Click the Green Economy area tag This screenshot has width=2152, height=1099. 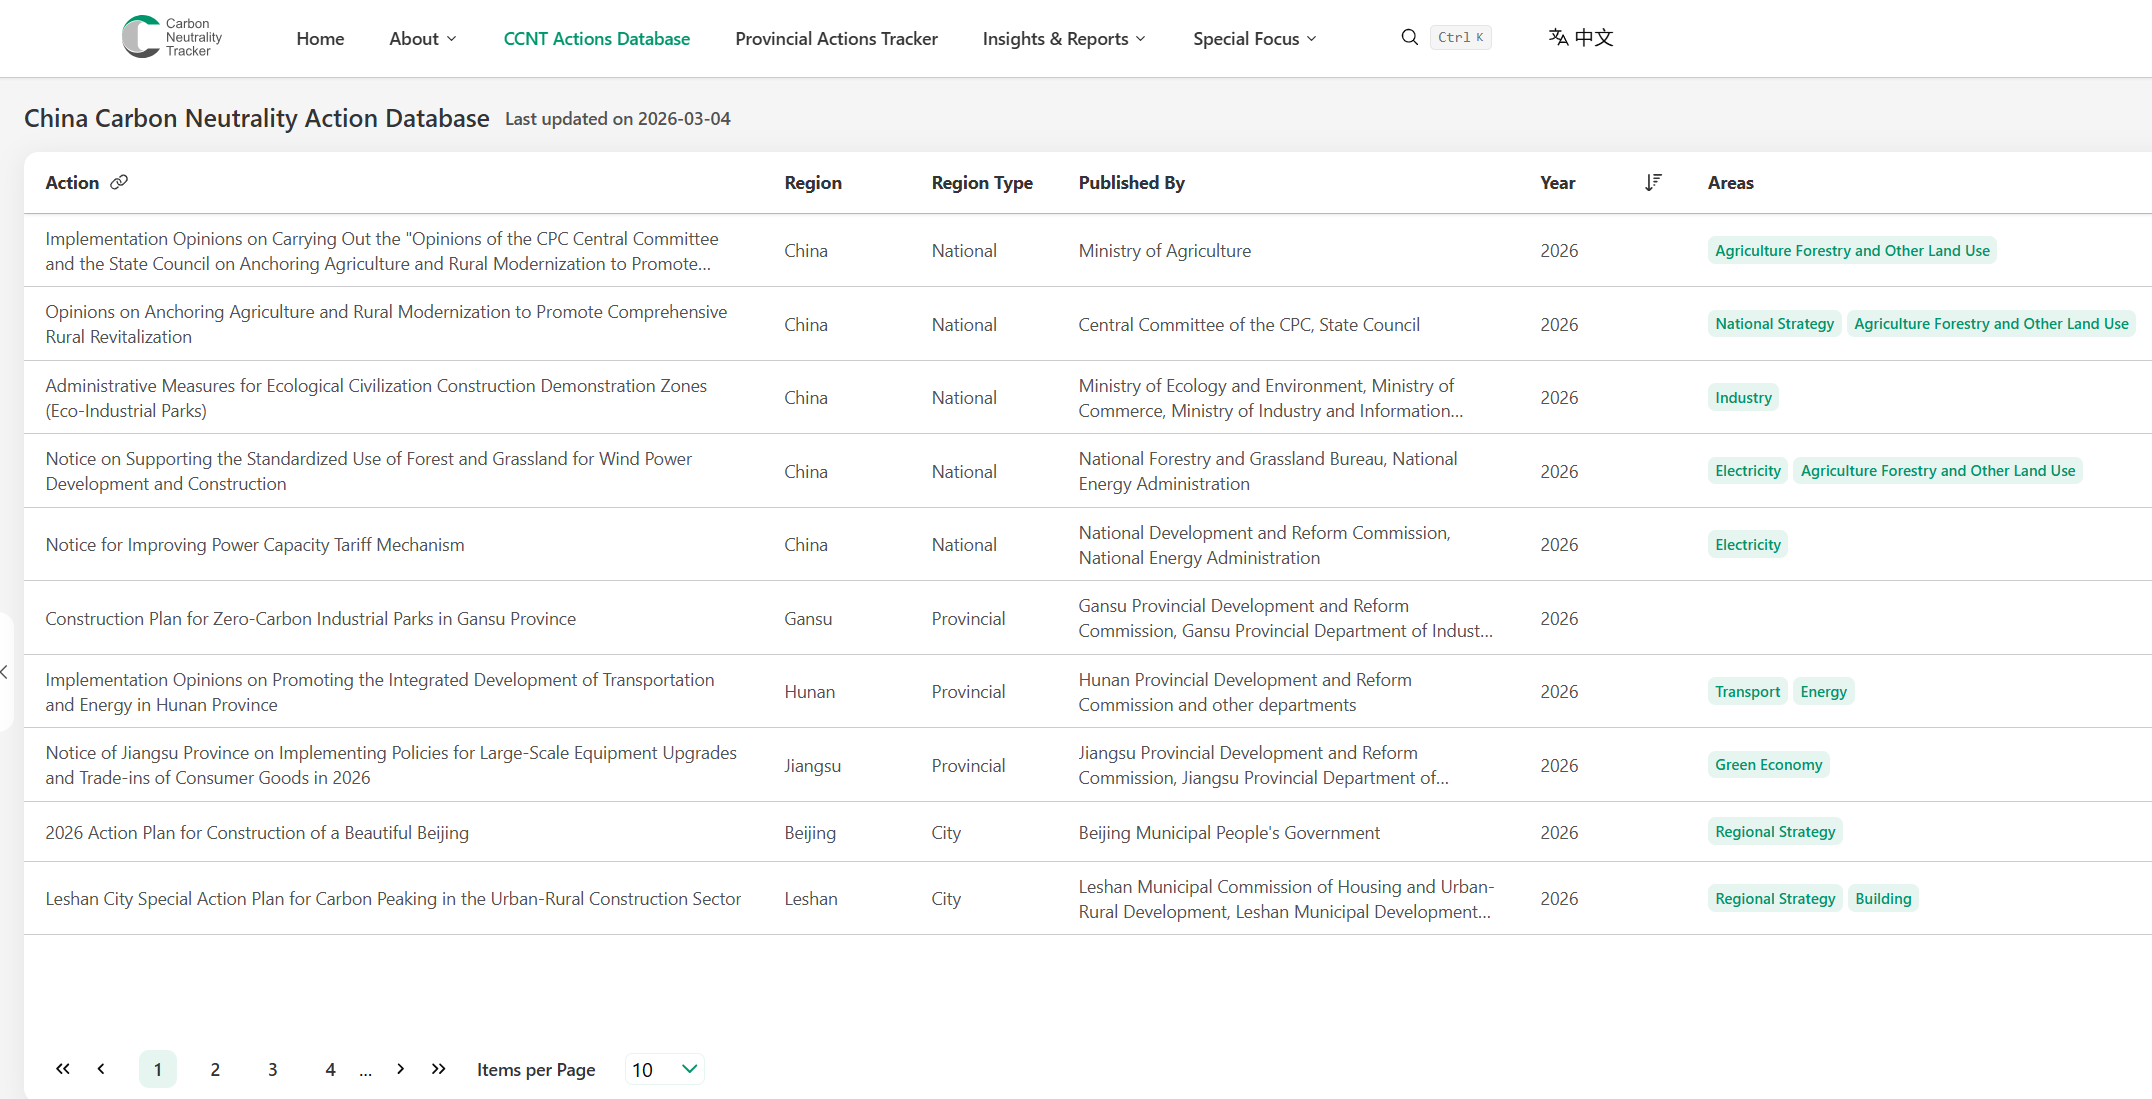(x=1768, y=765)
